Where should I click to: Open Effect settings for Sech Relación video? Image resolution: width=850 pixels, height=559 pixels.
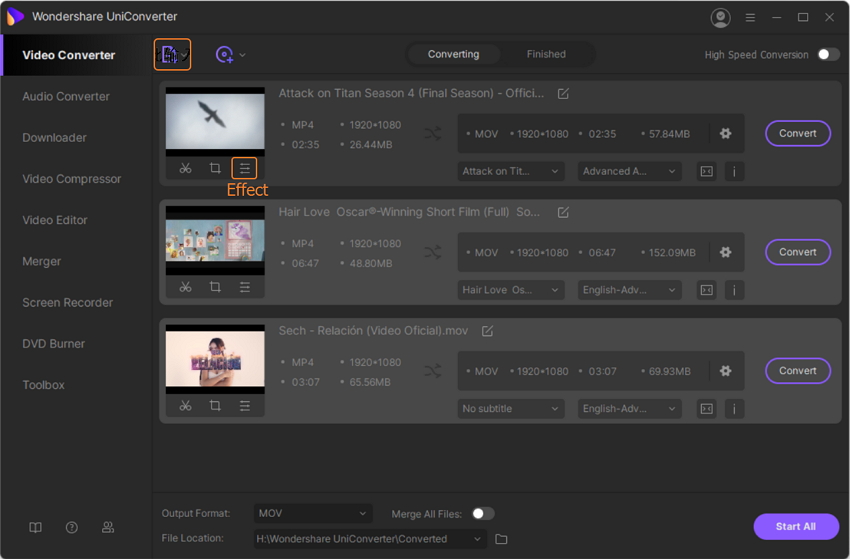245,406
